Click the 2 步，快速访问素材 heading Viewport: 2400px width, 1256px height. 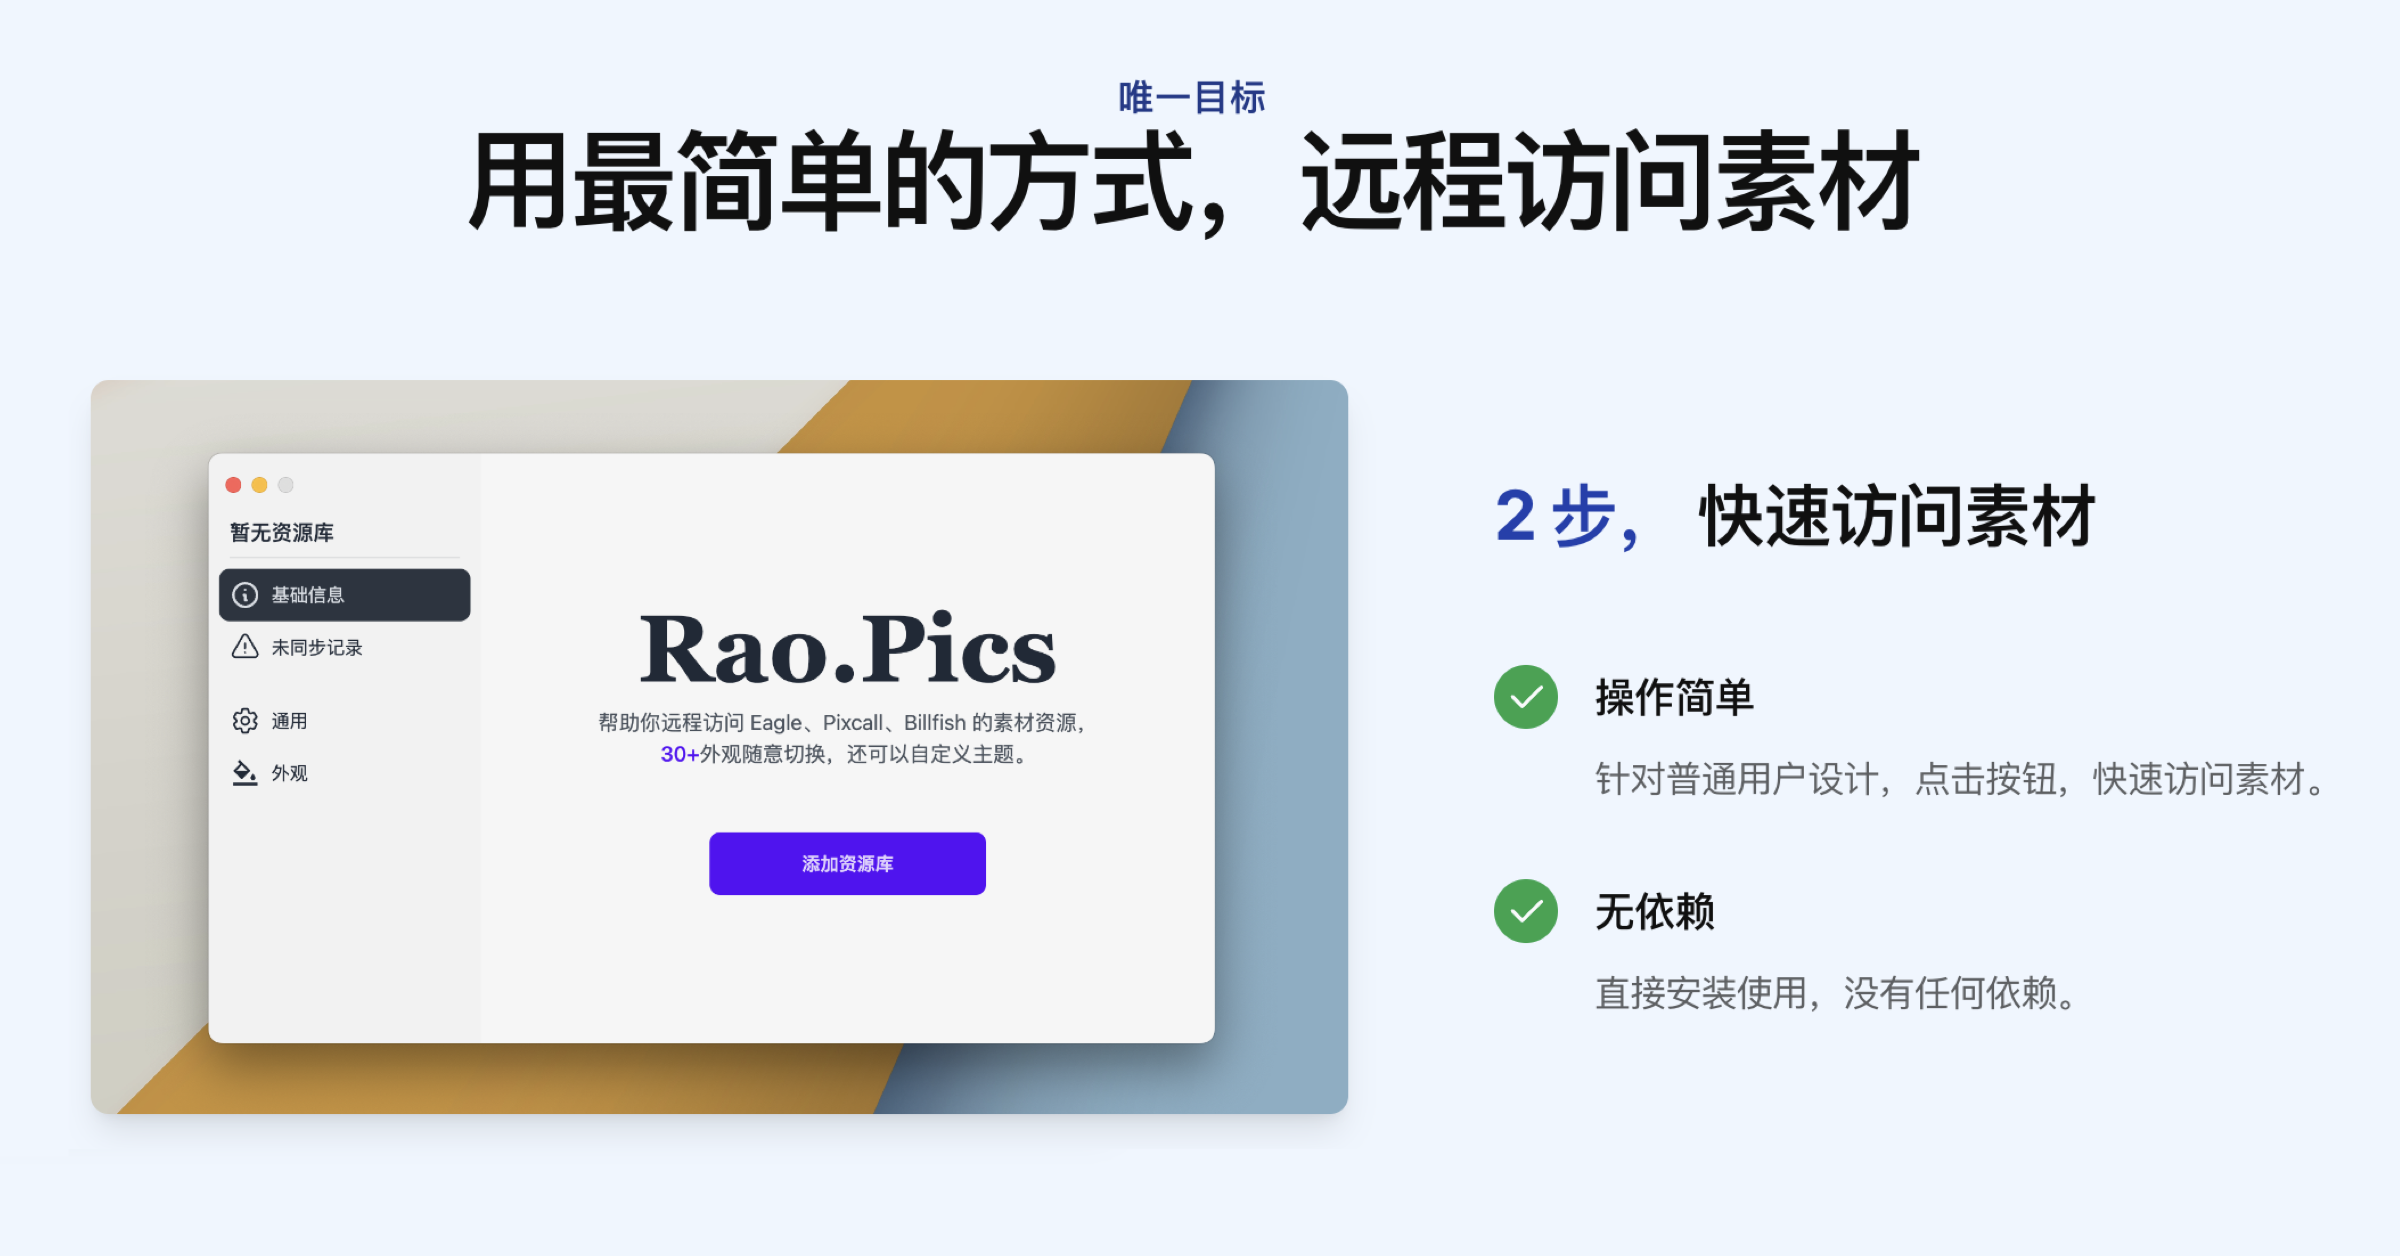(x=1795, y=516)
